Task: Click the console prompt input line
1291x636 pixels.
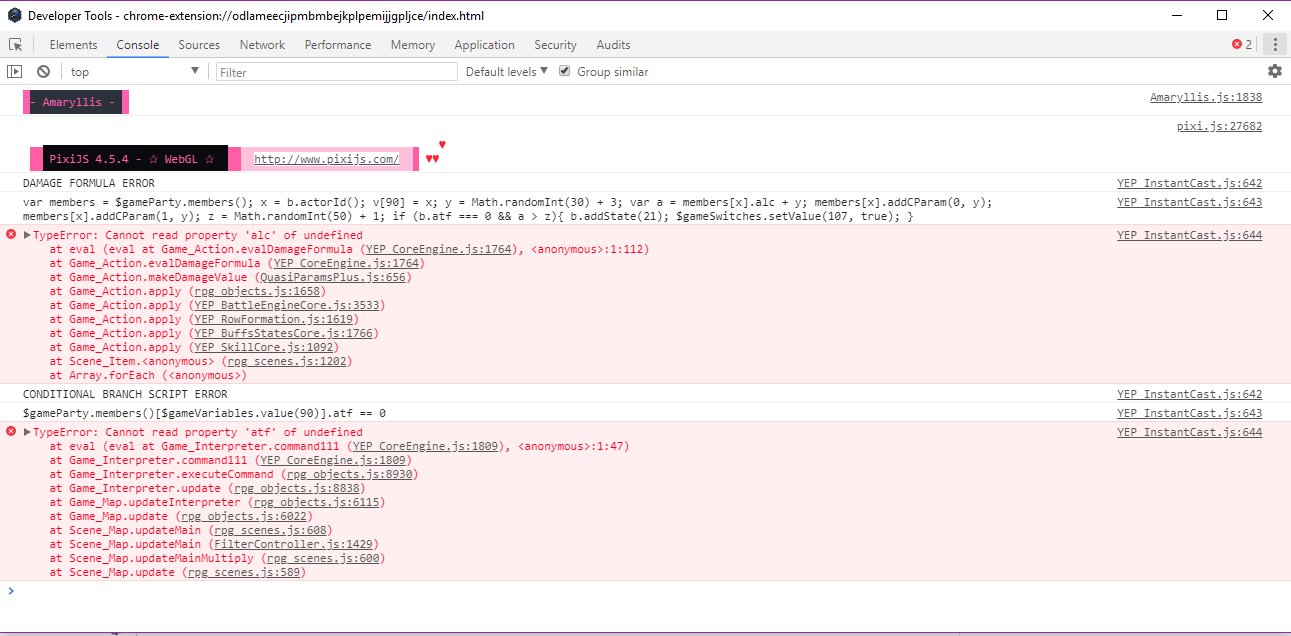Action: (645, 591)
